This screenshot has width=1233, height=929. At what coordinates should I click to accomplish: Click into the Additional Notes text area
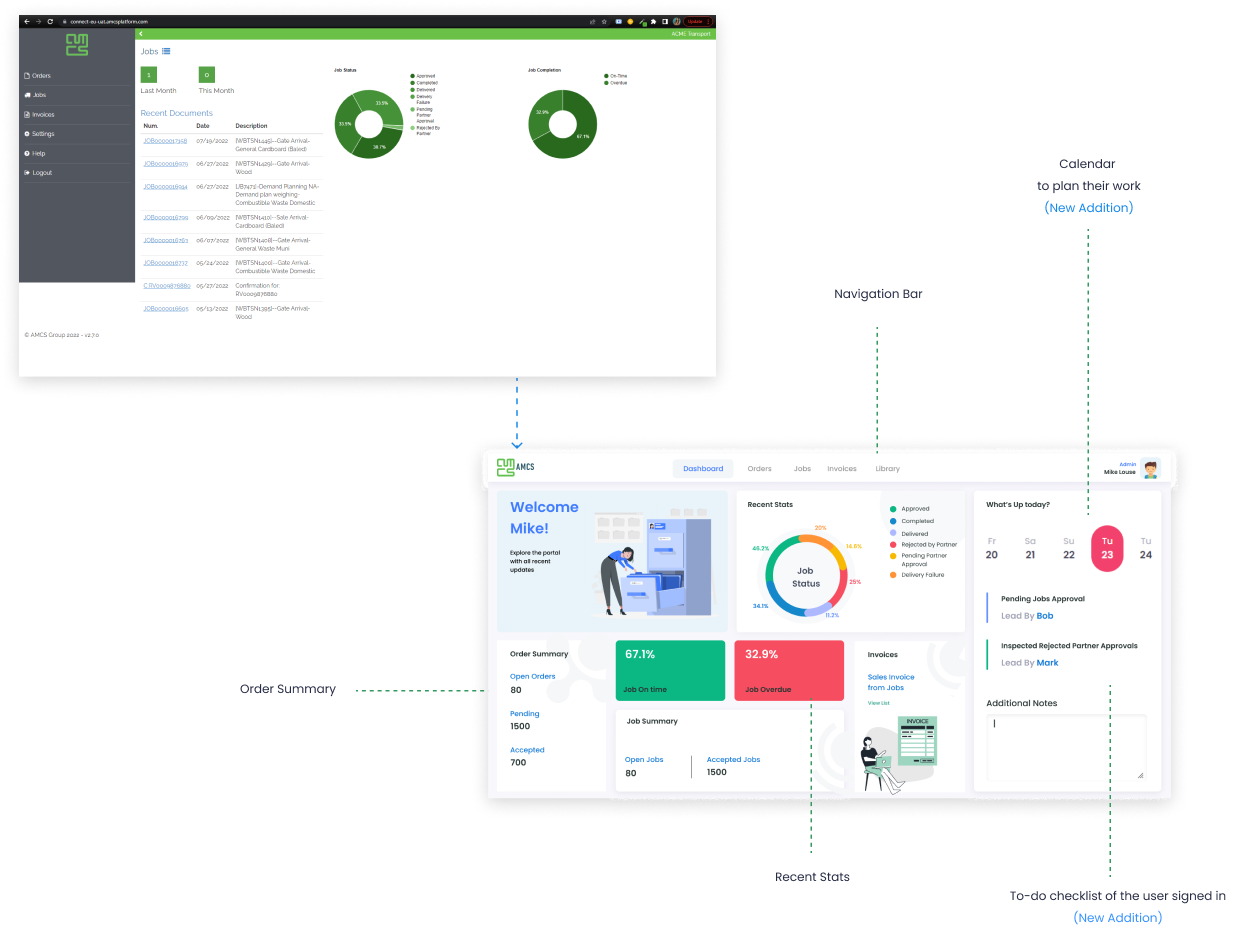click(1066, 747)
